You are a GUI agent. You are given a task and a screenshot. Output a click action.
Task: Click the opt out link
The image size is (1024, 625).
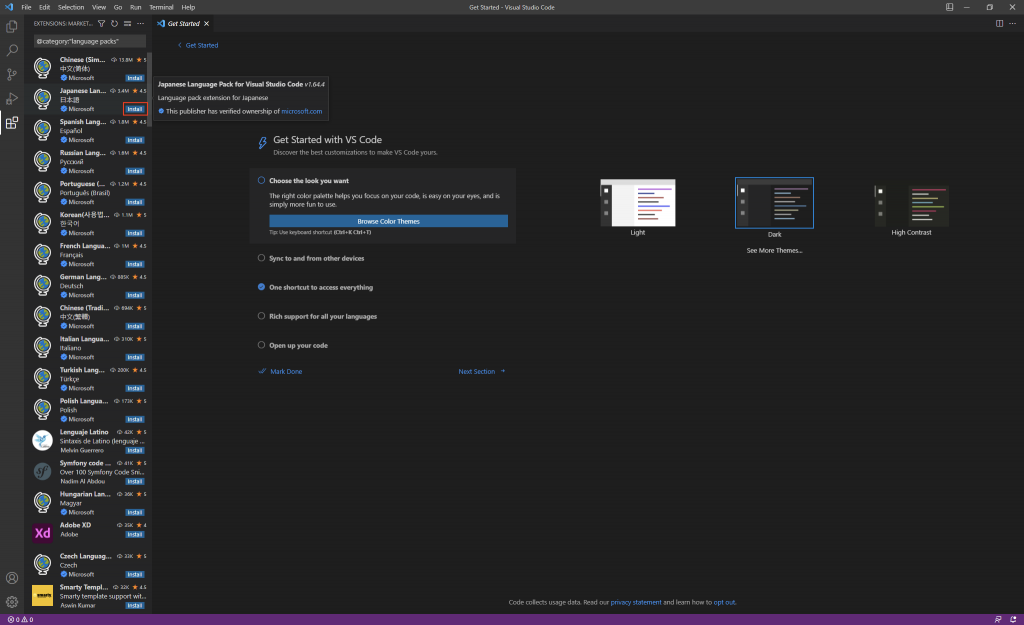pos(724,603)
